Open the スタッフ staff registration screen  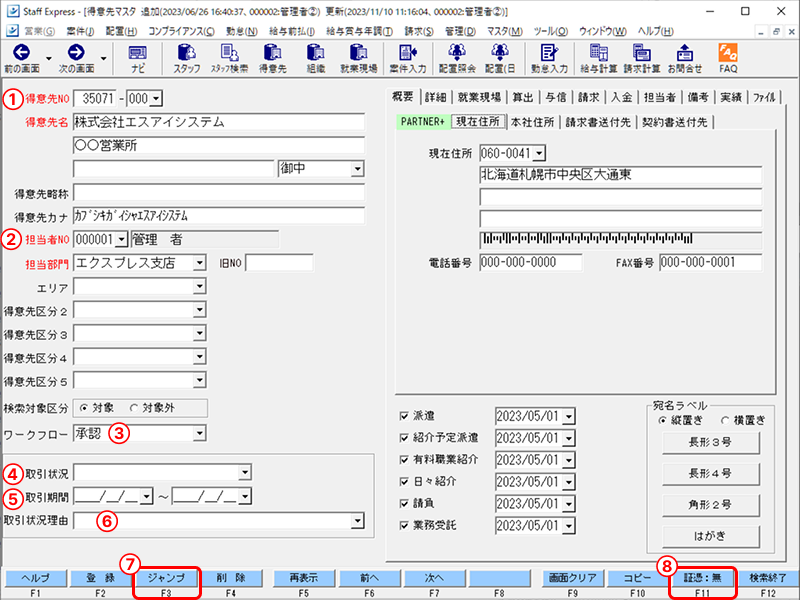(186, 57)
